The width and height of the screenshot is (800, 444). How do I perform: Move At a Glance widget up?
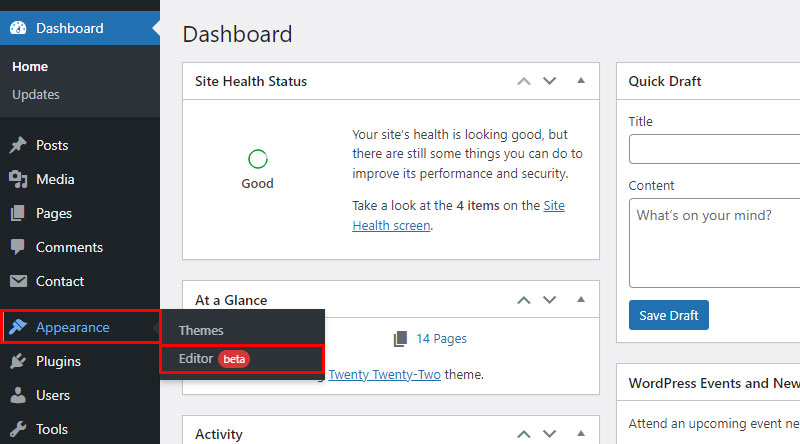523,300
